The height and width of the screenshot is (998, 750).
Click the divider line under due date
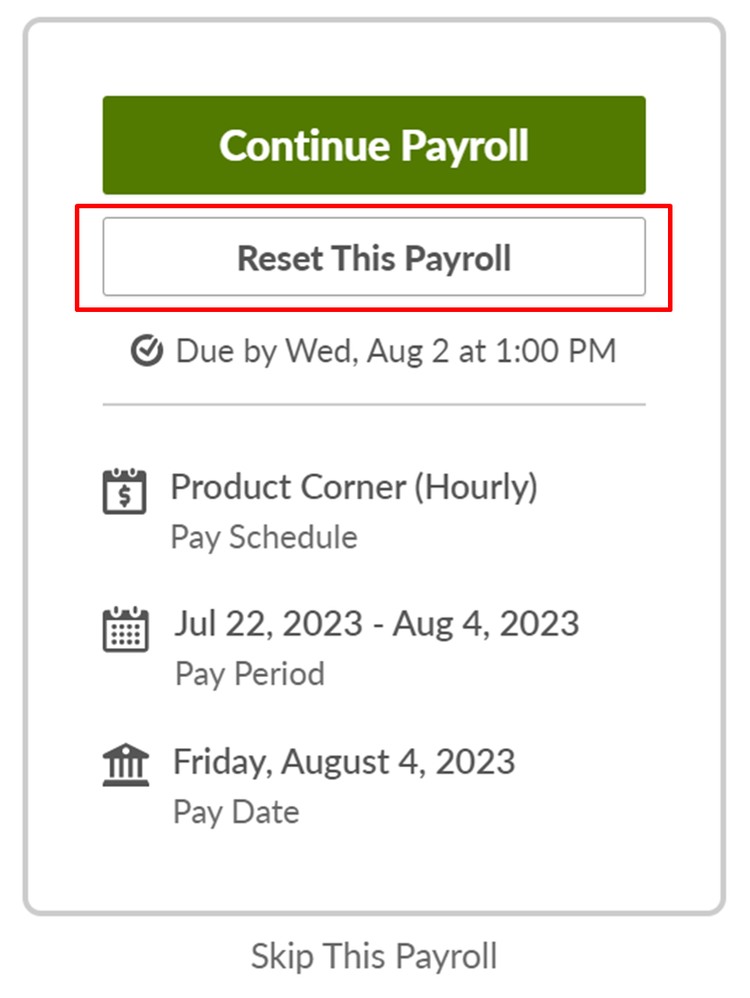point(374,404)
